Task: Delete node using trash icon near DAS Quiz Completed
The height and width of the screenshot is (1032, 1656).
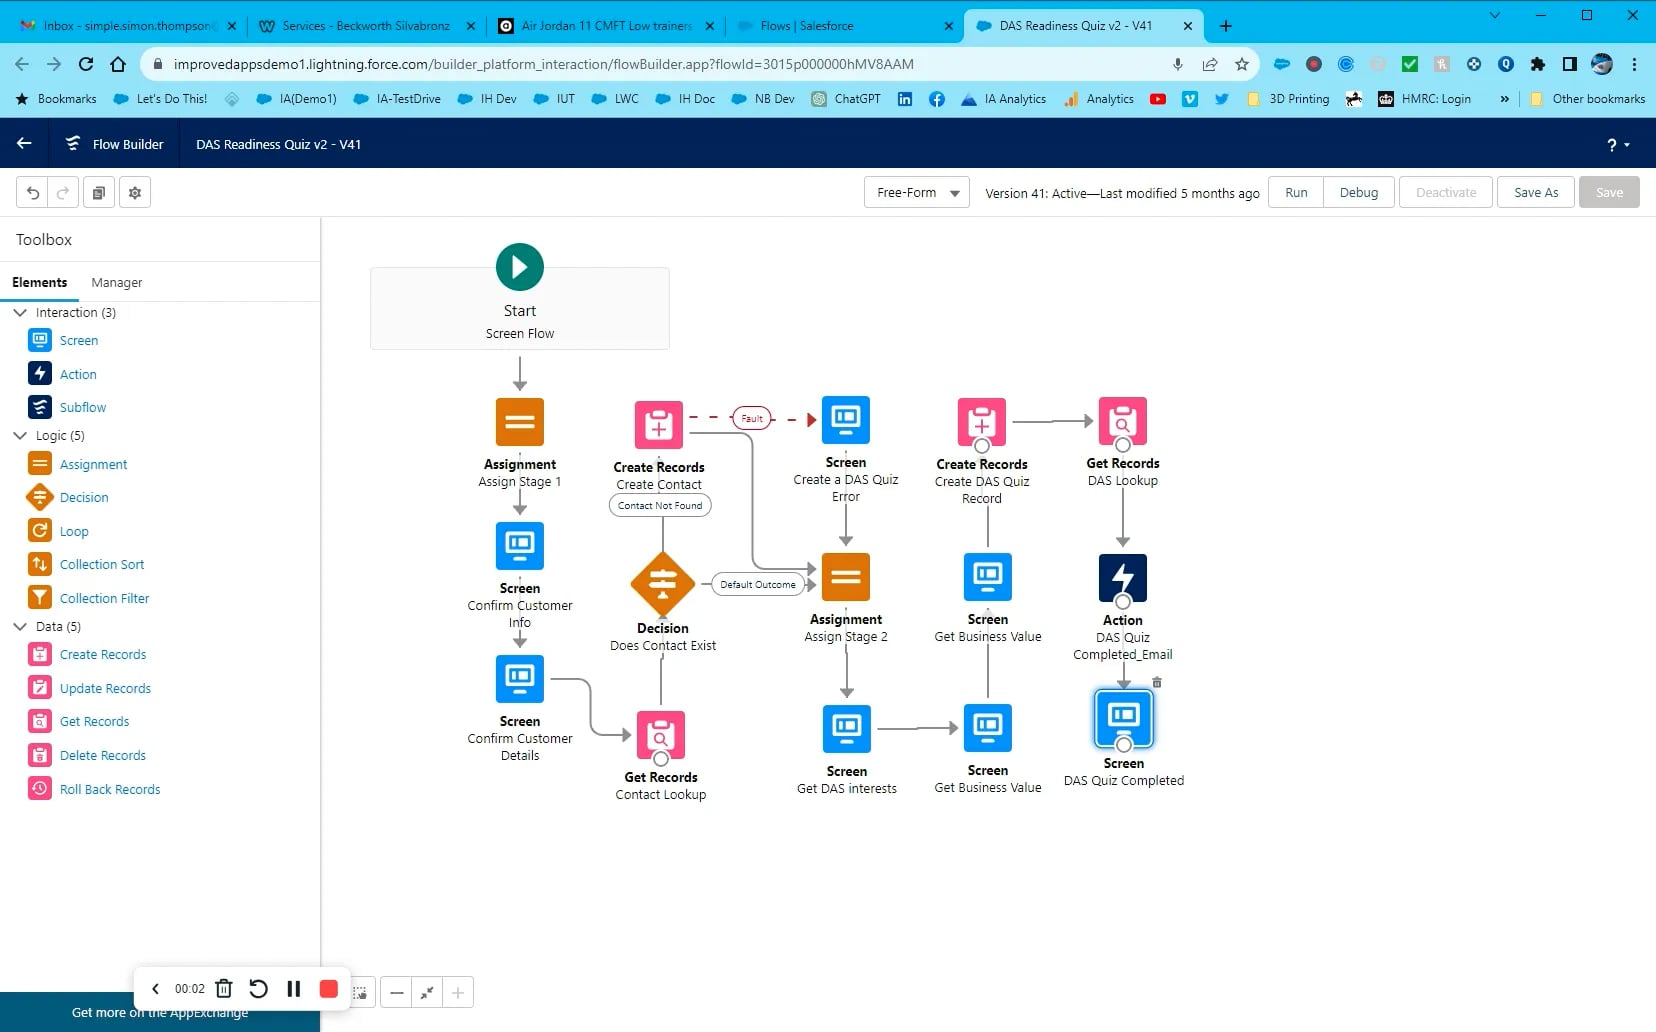Action: click(1157, 682)
